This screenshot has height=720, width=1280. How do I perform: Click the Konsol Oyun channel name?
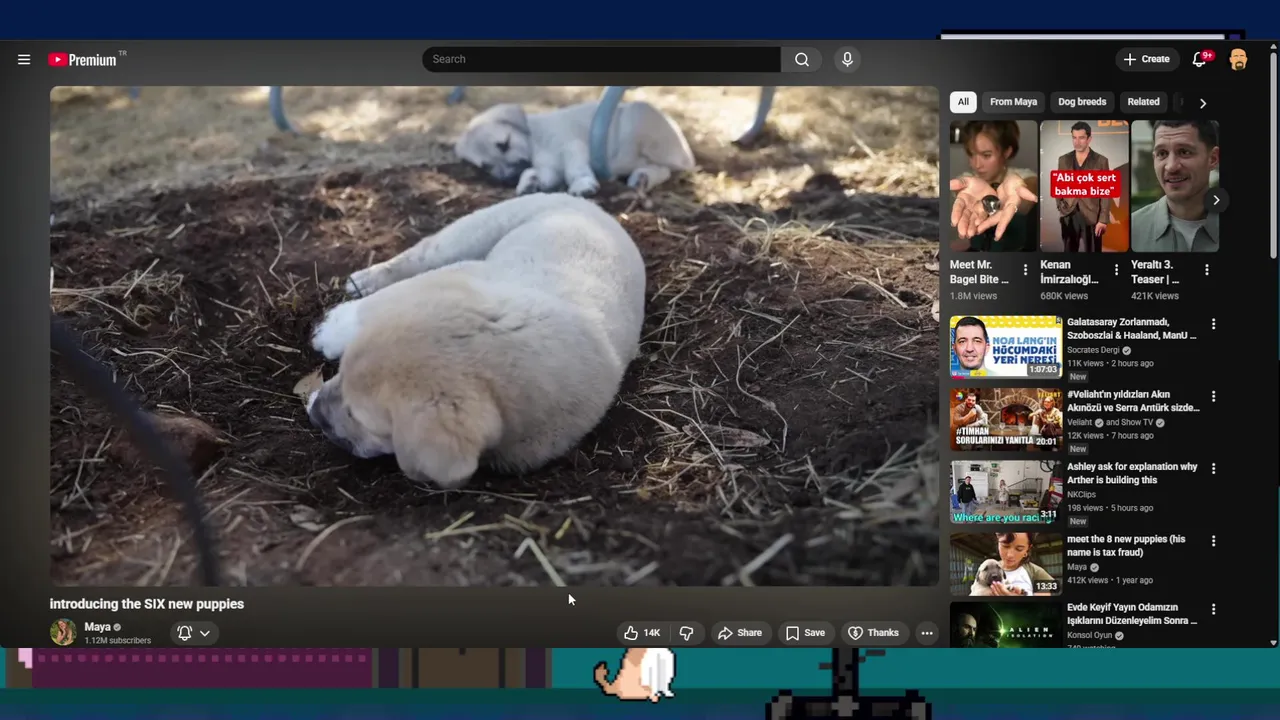[x=1090, y=635]
